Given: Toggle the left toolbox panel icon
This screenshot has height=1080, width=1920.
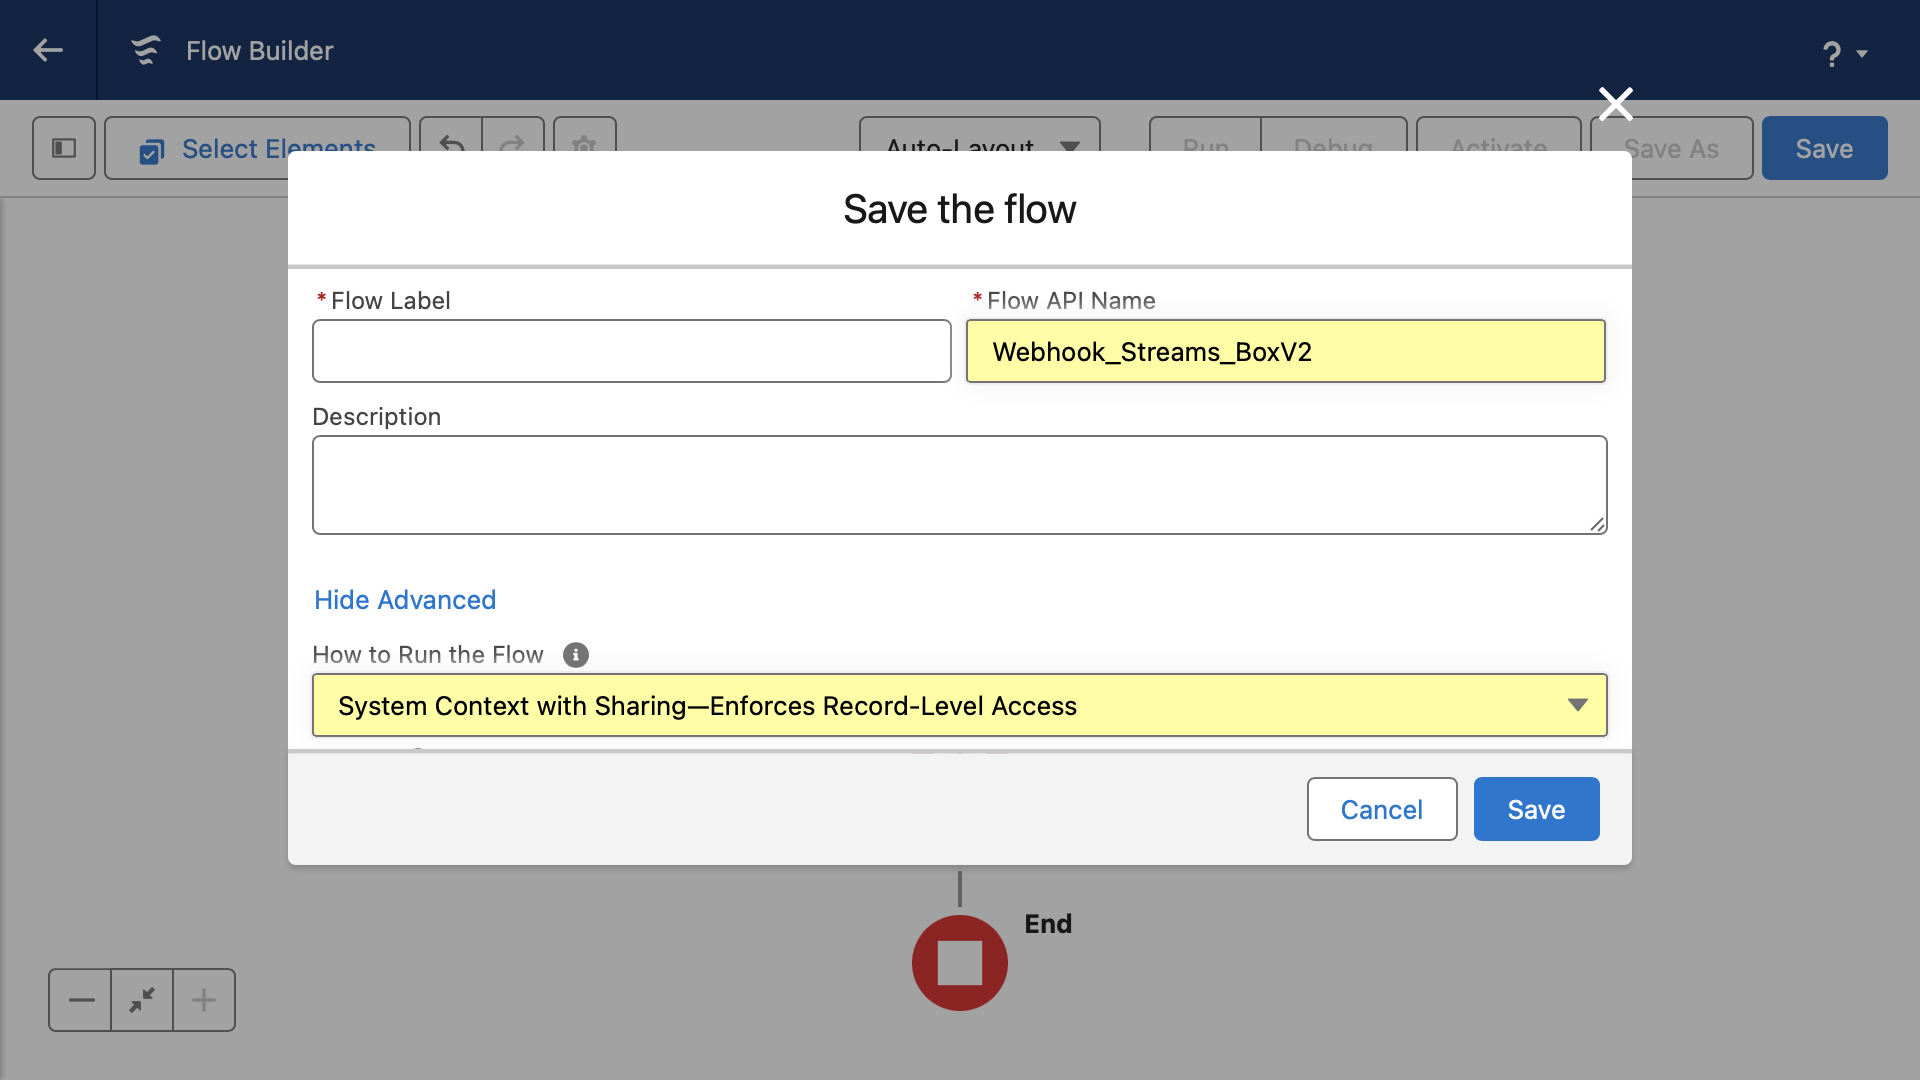Looking at the screenshot, I should [64, 148].
